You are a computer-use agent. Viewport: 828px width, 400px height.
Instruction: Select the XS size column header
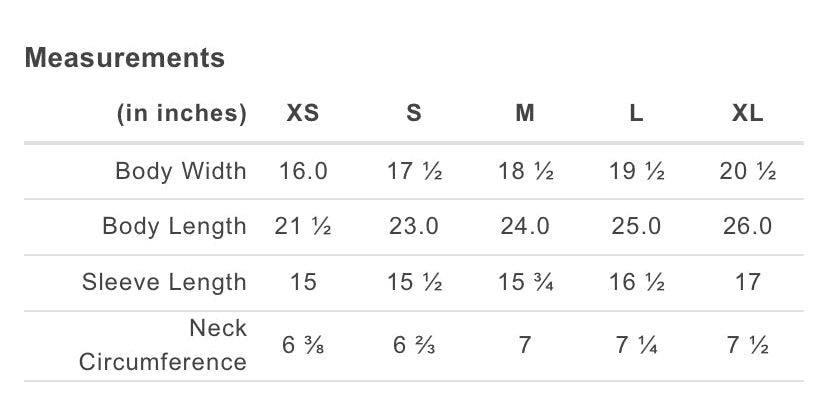(x=303, y=114)
